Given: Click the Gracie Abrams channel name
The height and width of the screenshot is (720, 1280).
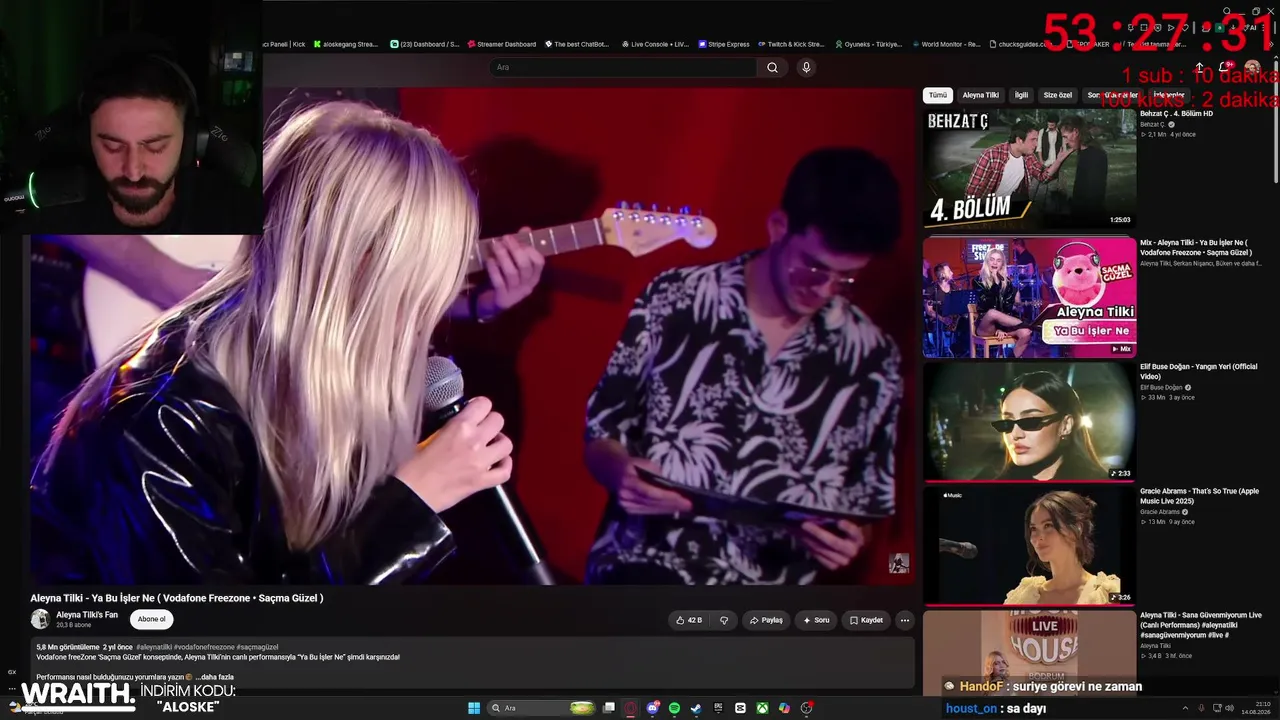Looking at the screenshot, I should tap(1158, 512).
